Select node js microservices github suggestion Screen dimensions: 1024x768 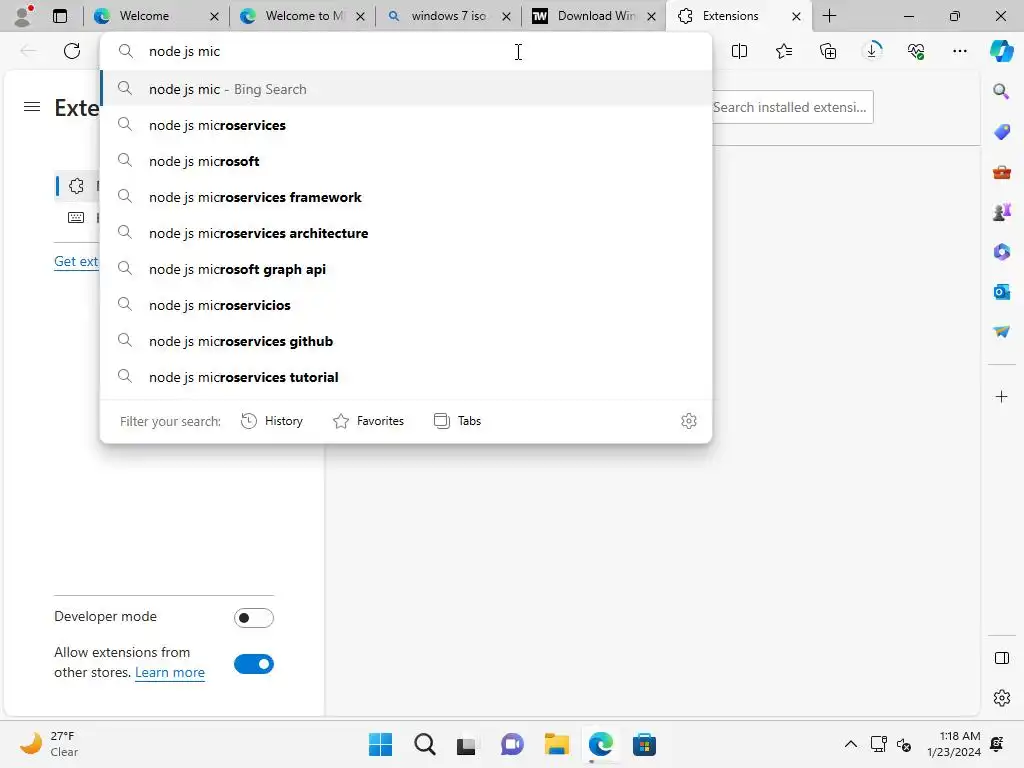[406, 340]
